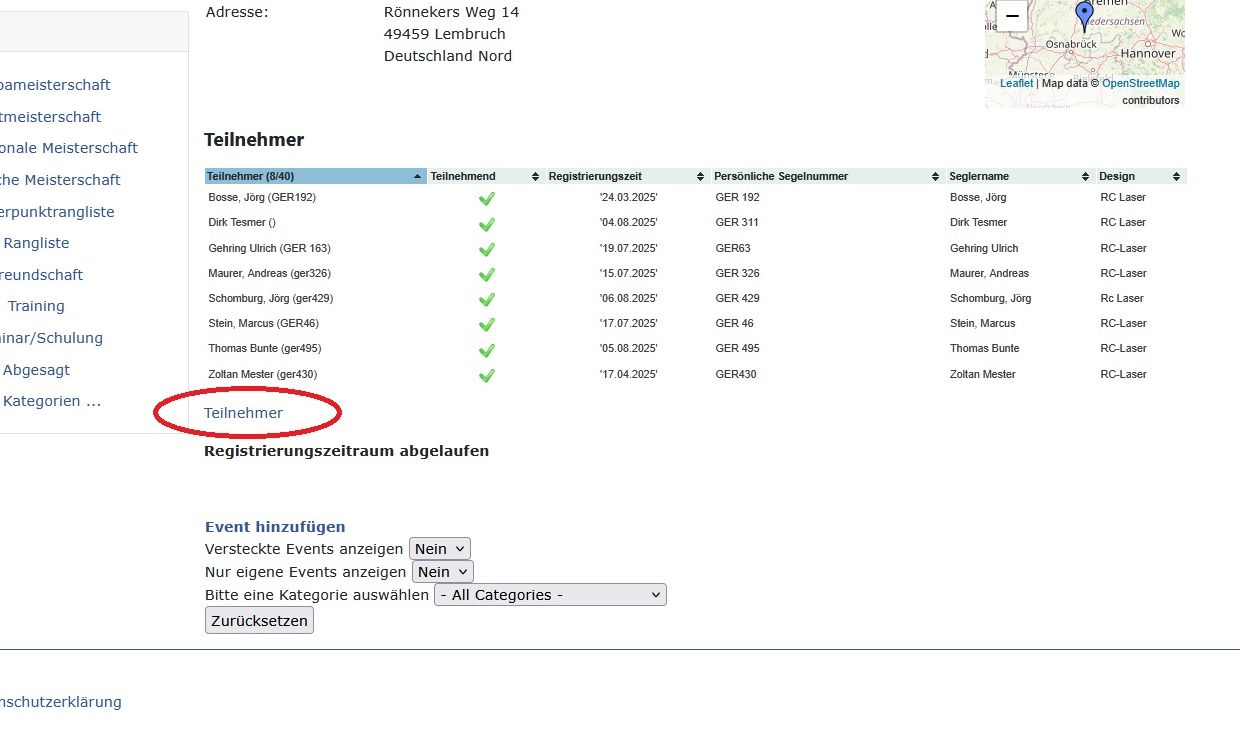Click the ascending arrow in Teilnehmer (8/40) header
The height and width of the screenshot is (732, 1240).
tap(417, 177)
